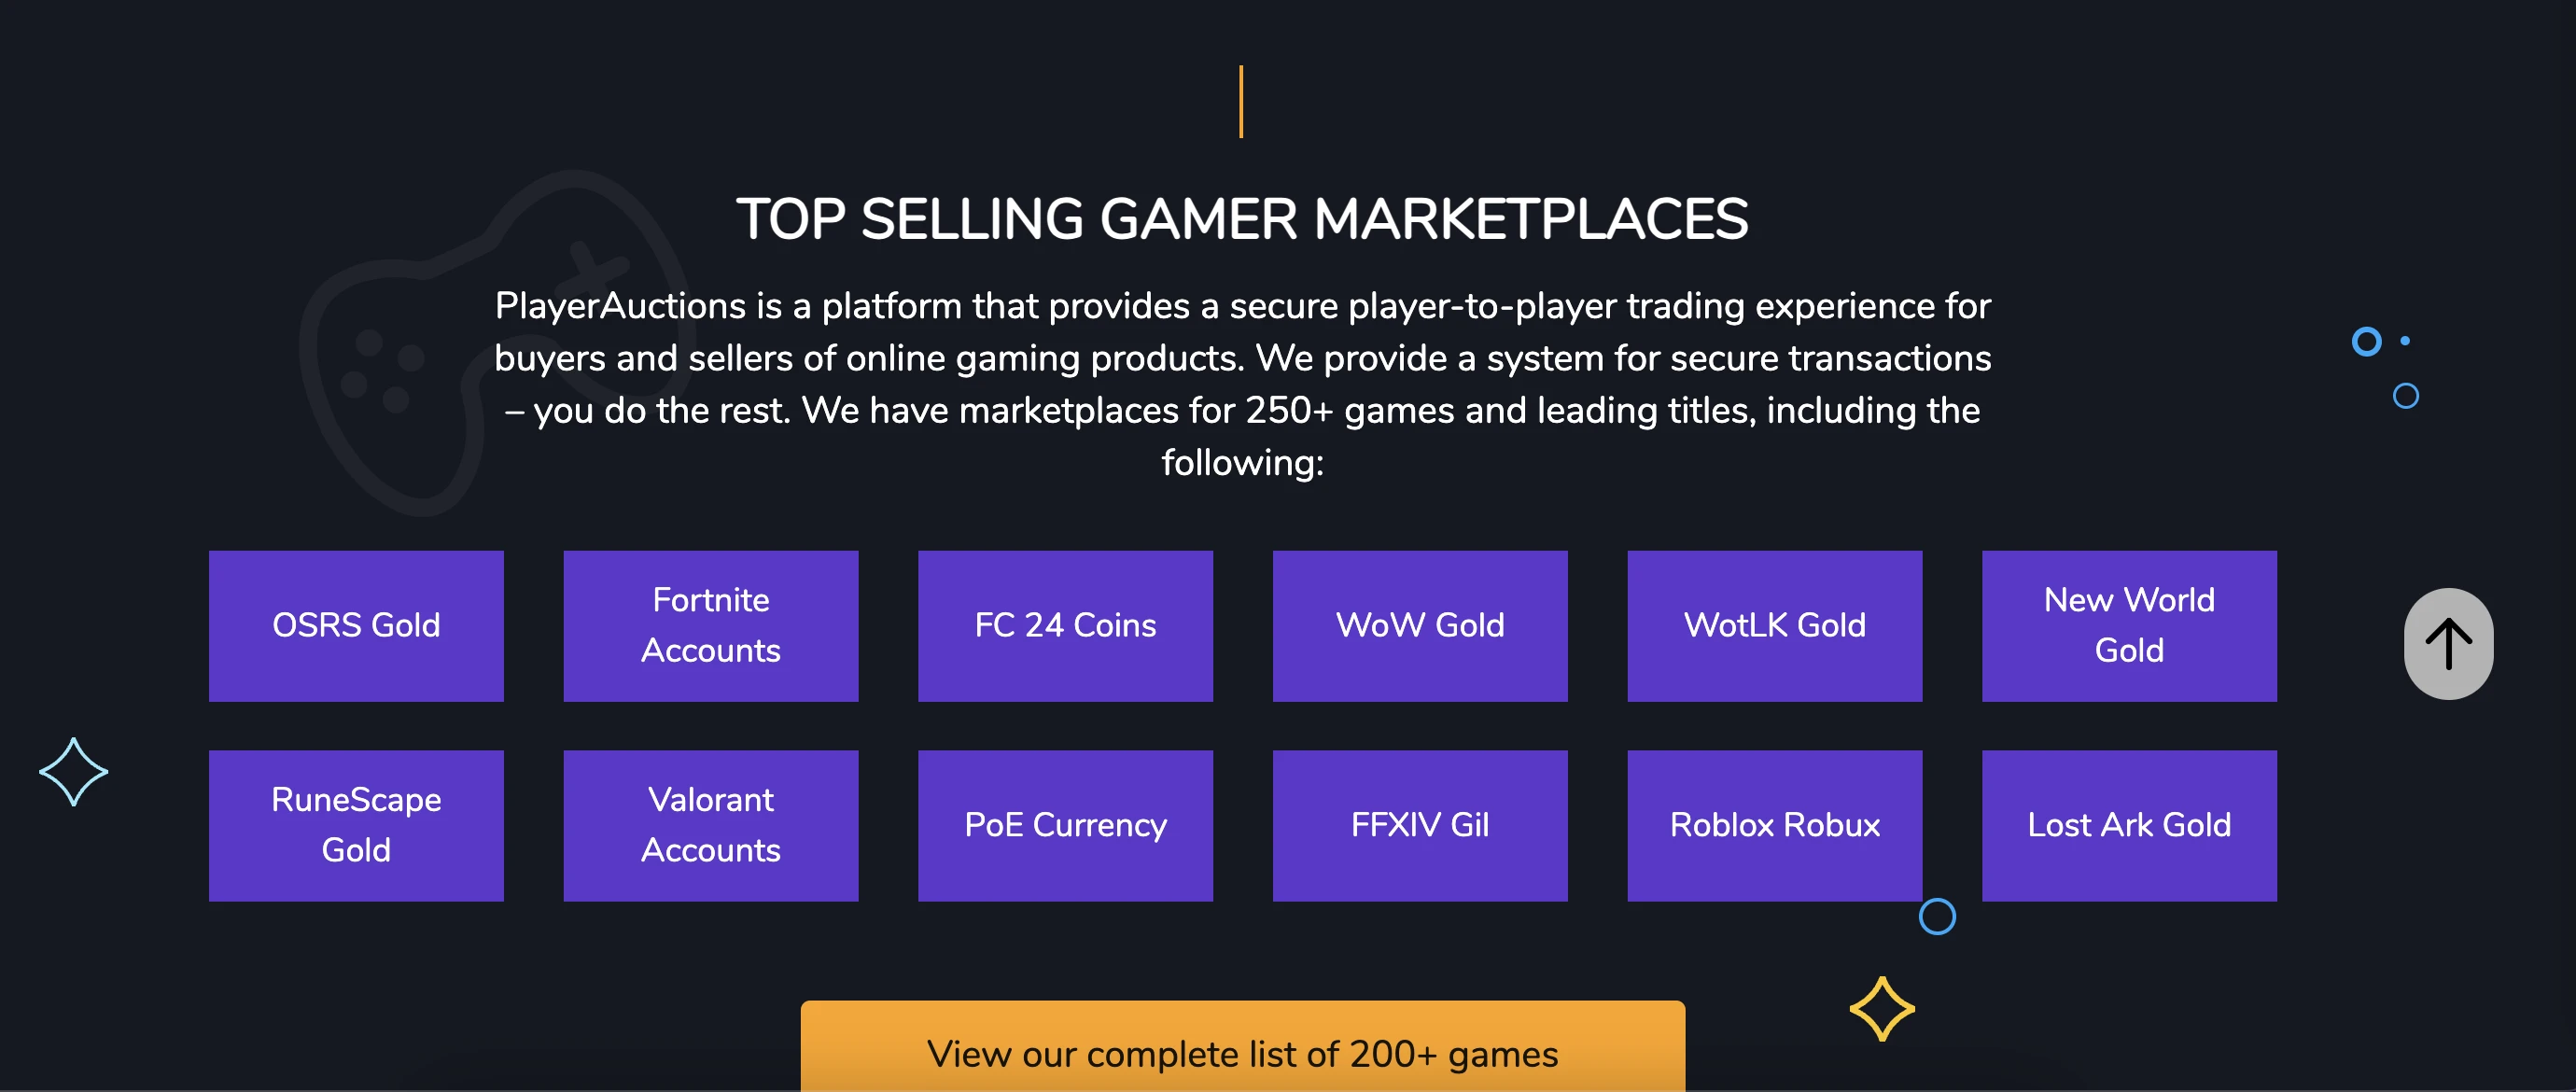2576x1092 pixels.
Task: Click the Top Selling Gamer Marketplaces heading
Action: [x=1242, y=219]
